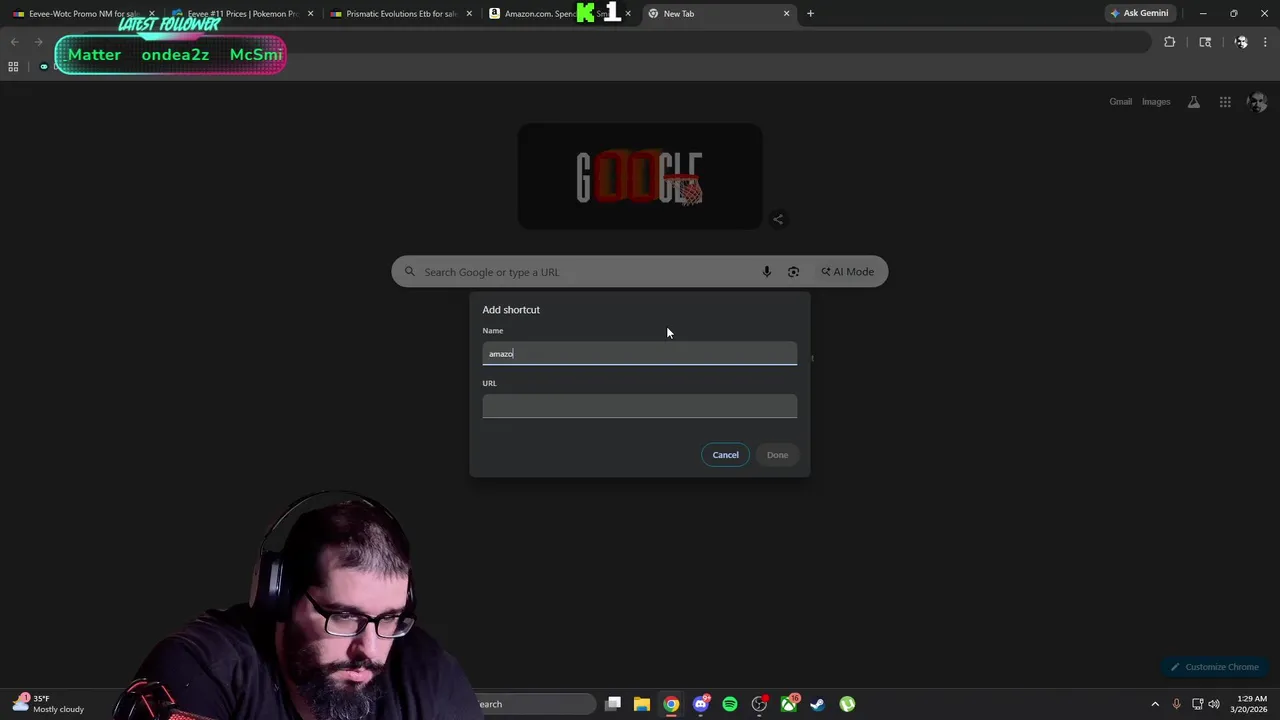Click the Google basketball doodle
The width and height of the screenshot is (1280, 720).
[640, 177]
